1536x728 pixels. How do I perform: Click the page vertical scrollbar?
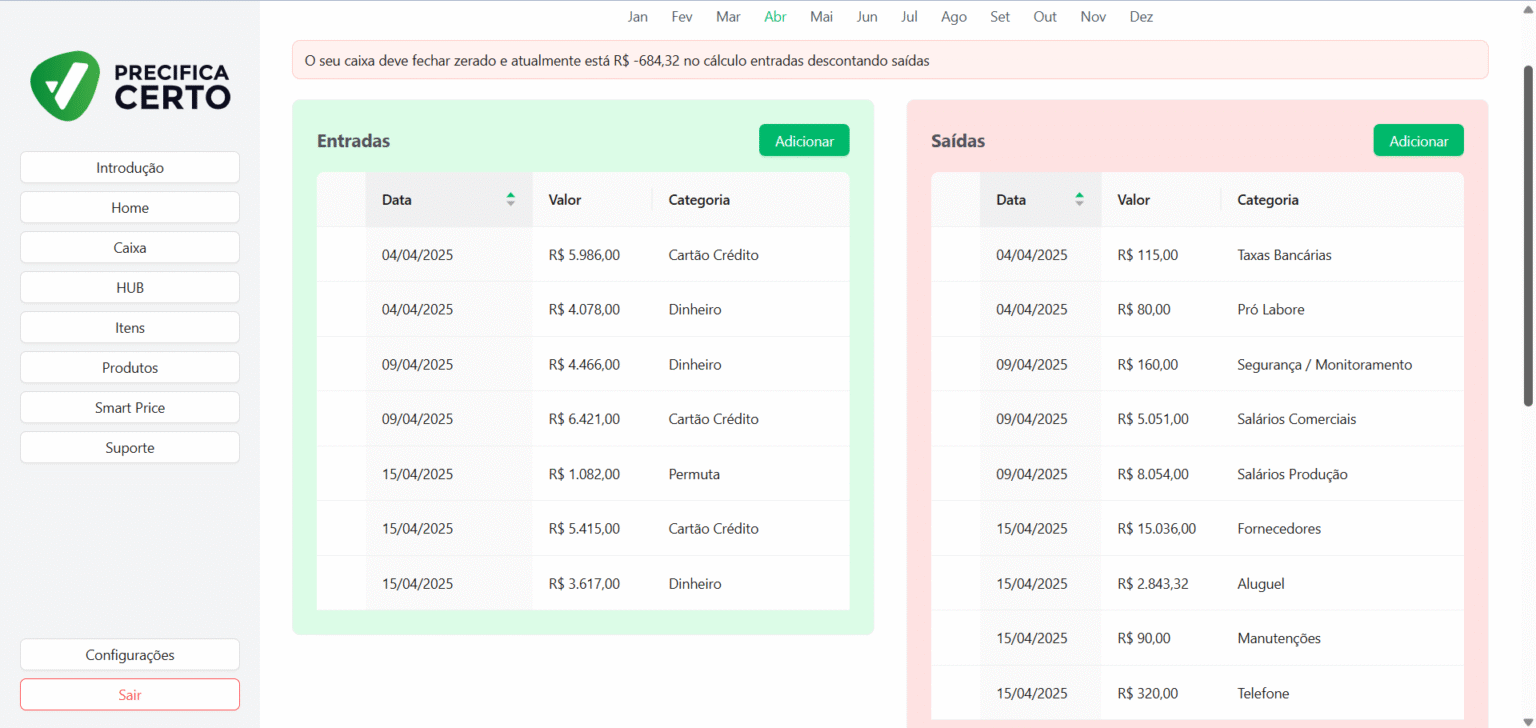(1528, 235)
